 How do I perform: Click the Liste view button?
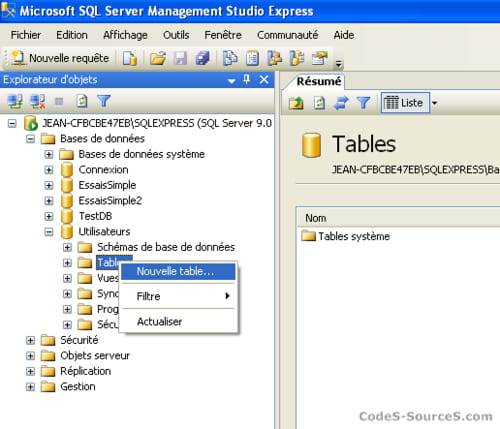coord(405,103)
